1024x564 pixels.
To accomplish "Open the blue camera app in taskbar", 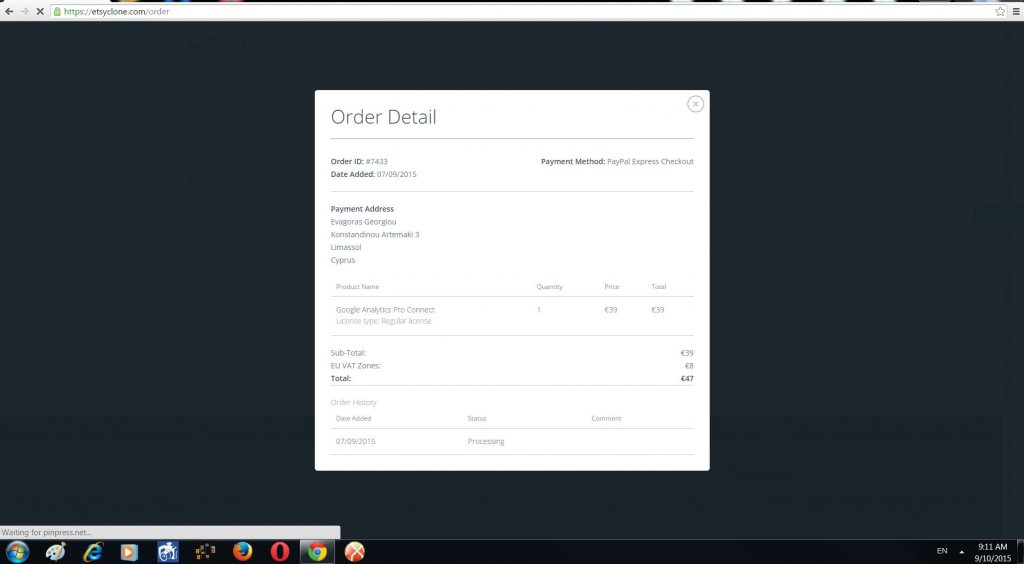I will tap(168, 552).
